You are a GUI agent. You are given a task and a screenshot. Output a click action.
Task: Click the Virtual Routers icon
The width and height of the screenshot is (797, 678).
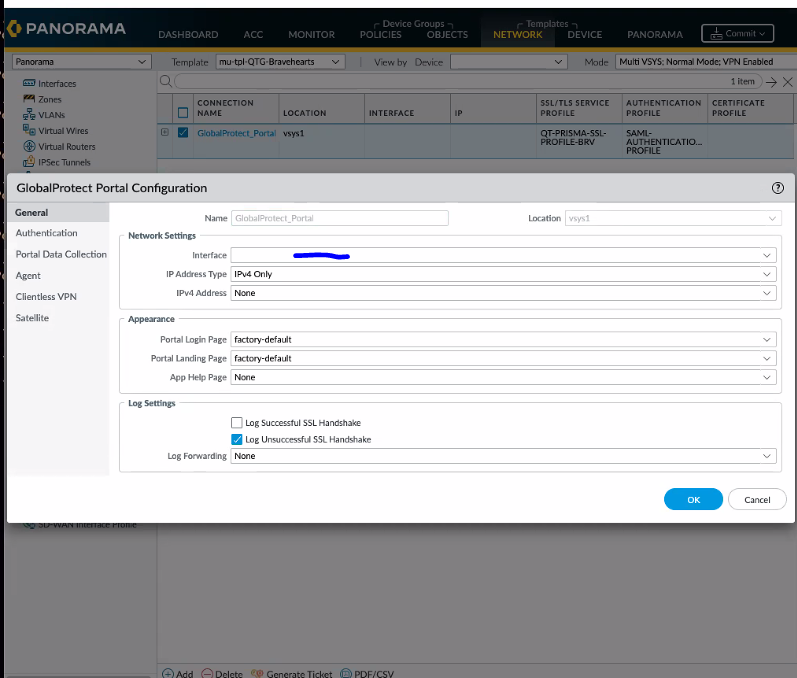29,146
